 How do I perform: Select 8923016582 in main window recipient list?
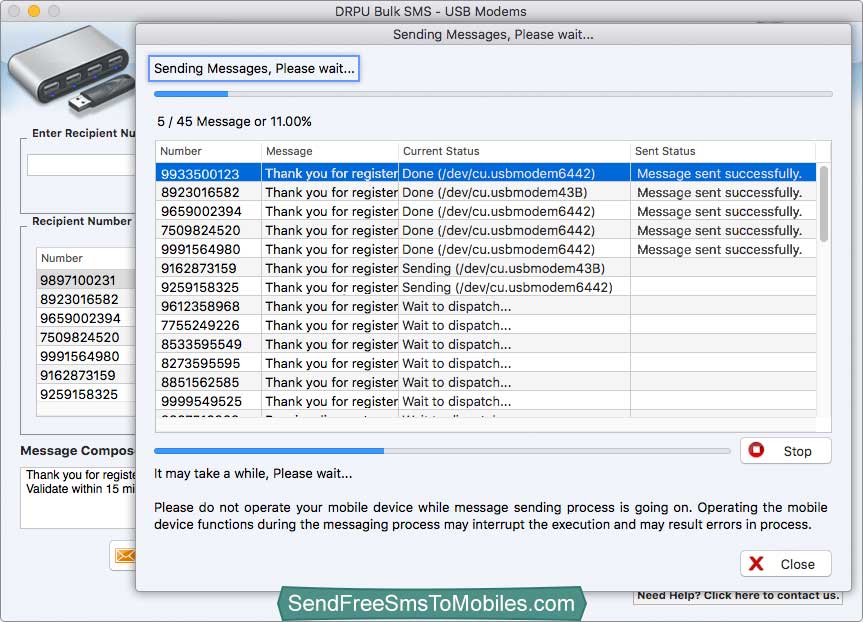86,299
